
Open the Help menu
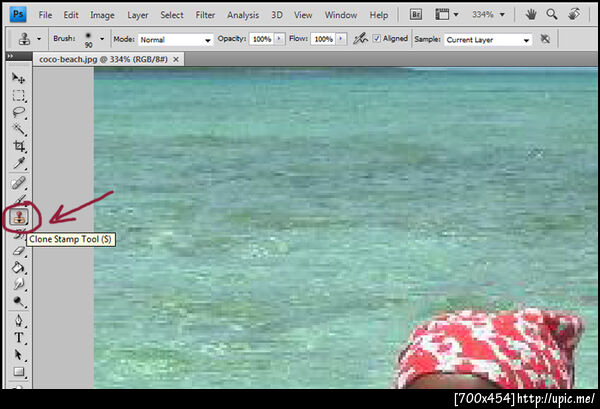[x=379, y=15]
